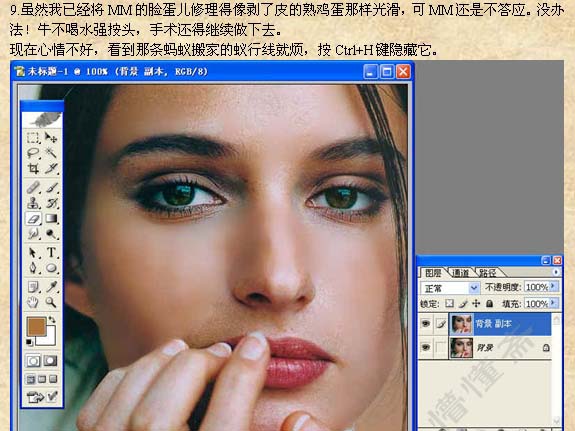Select the Eyedropper tool
Viewport: 575px width, 431px height.
pos(51,286)
